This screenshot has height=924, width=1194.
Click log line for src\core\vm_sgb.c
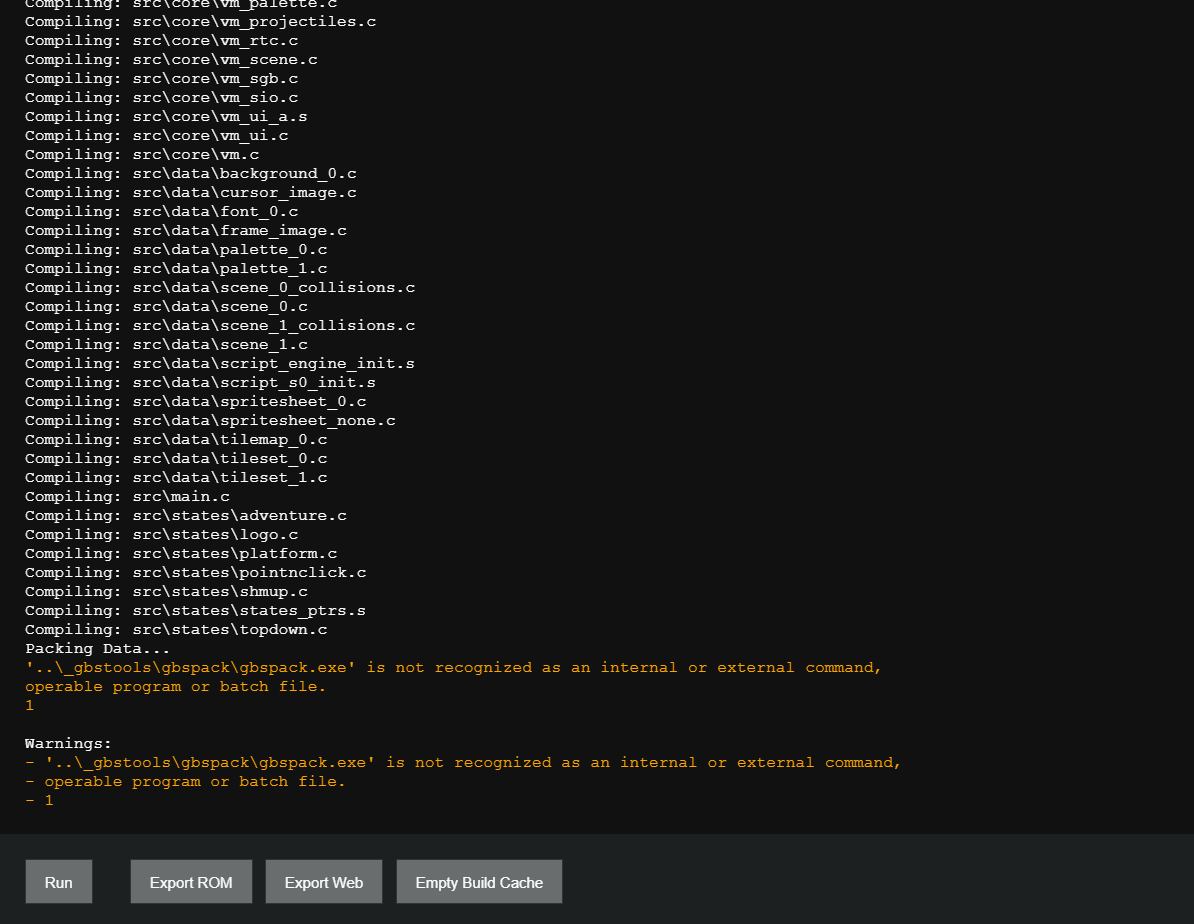pos(161,78)
